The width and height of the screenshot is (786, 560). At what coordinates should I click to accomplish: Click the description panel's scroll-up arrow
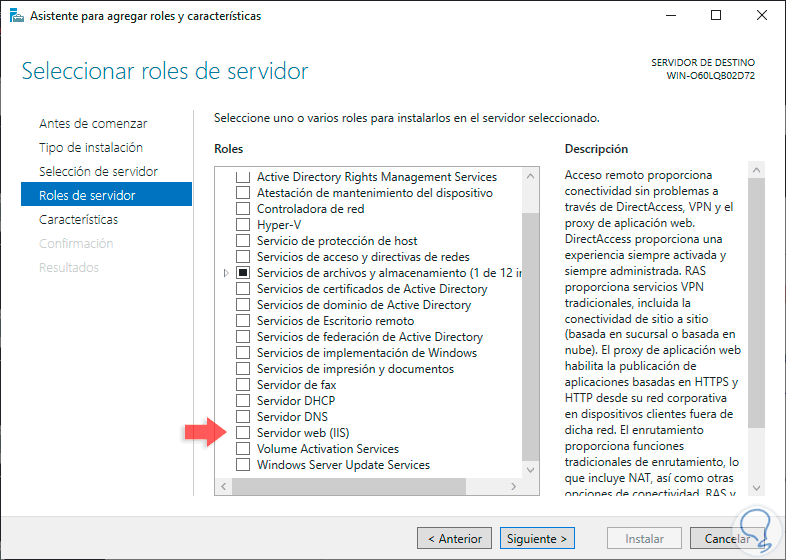click(757, 175)
